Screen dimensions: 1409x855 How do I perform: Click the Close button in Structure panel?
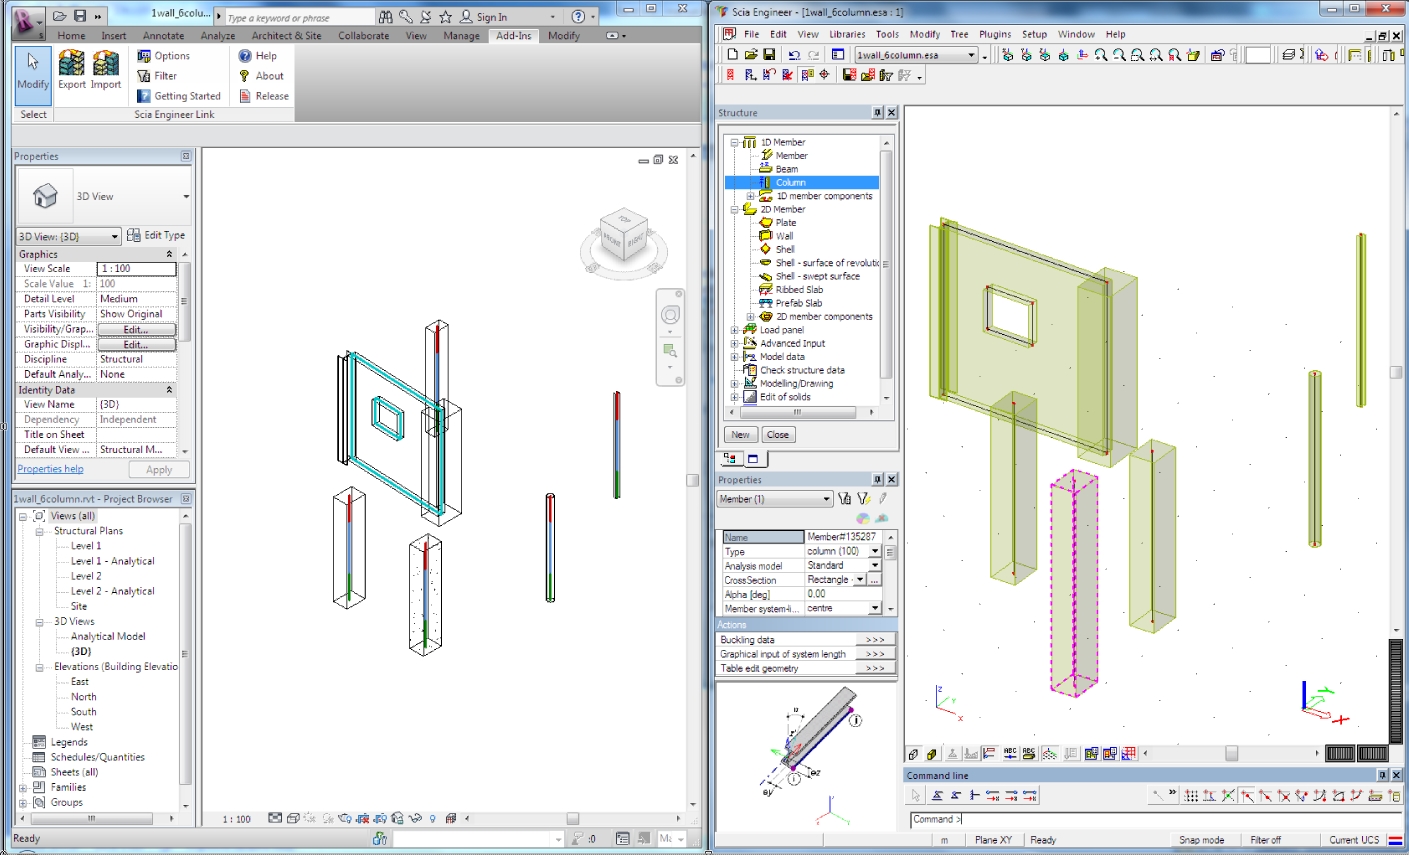pos(778,435)
